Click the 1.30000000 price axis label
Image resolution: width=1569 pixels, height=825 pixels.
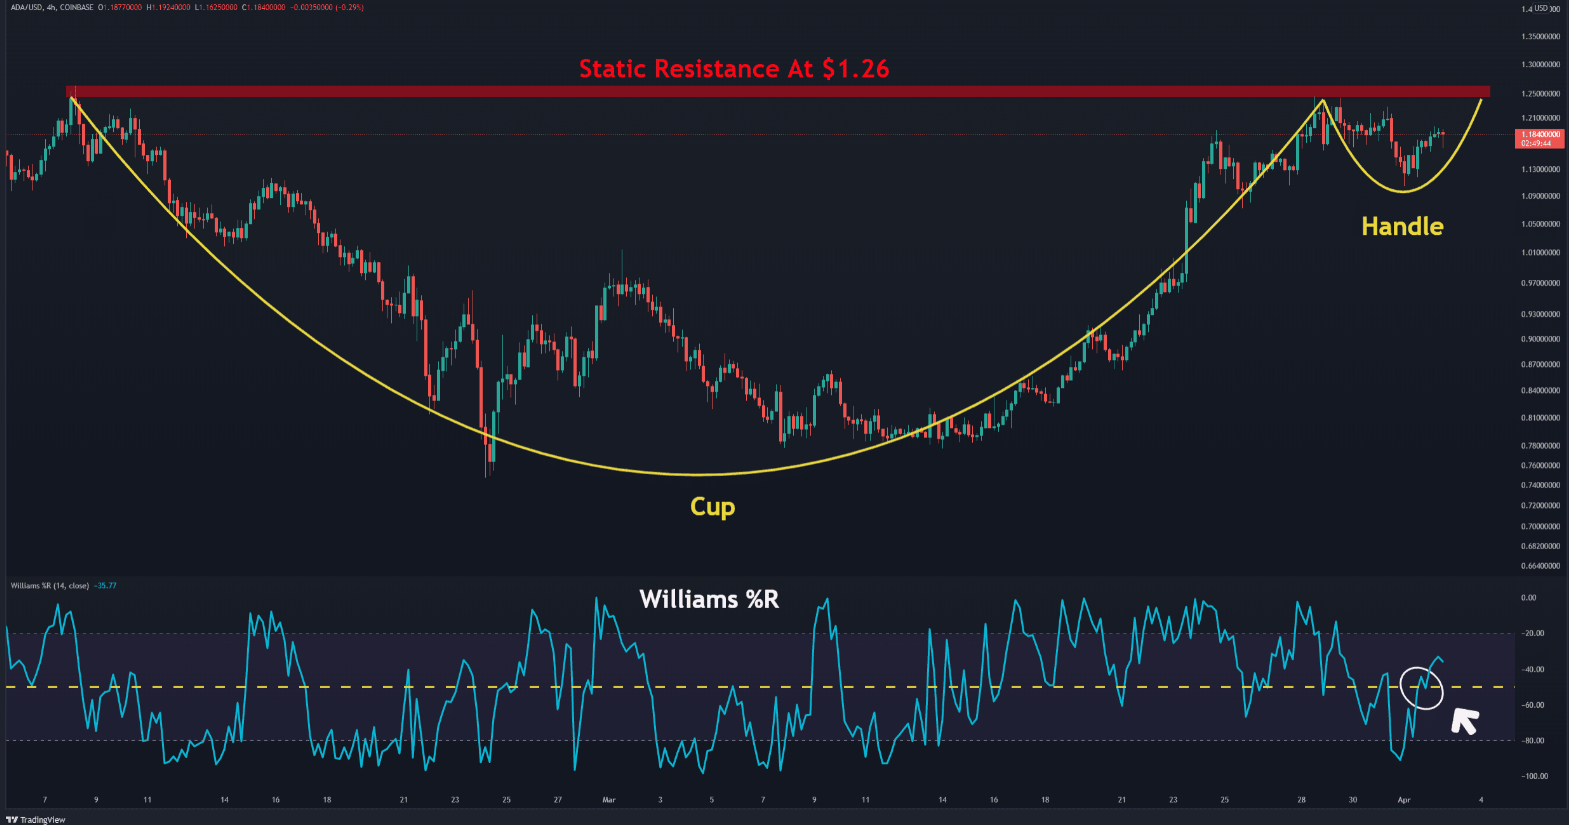pos(1540,65)
